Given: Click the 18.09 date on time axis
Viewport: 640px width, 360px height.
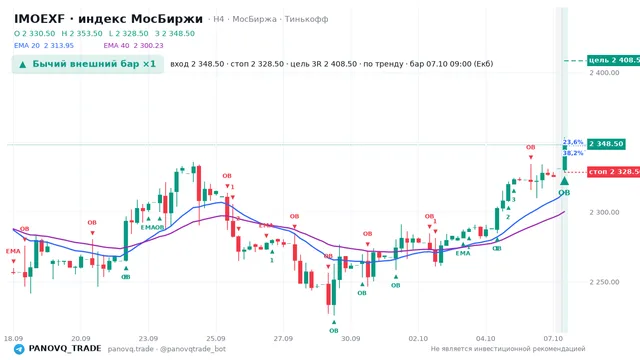Looking at the screenshot, I should click(x=13, y=339).
